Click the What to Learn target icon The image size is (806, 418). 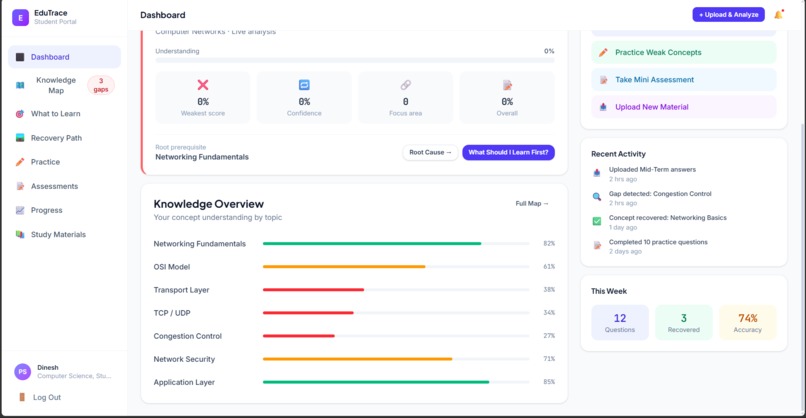(20, 114)
